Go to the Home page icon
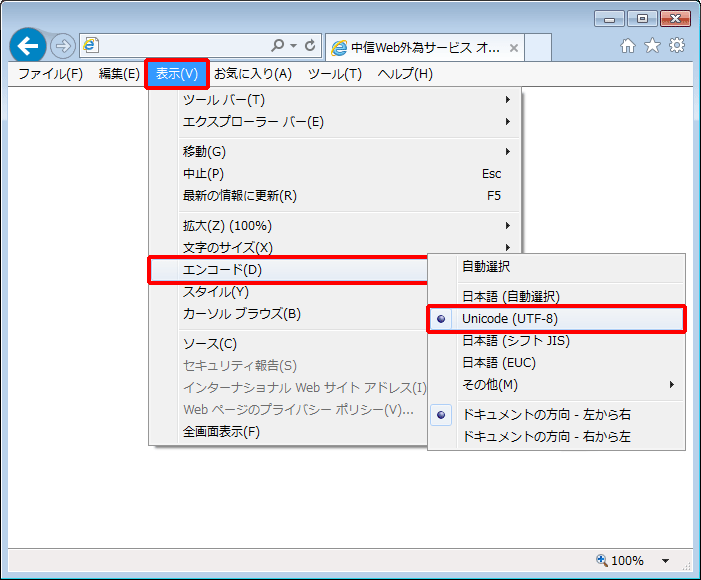Image resolution: width=701 pixels, height=580 pixels. 628,45
